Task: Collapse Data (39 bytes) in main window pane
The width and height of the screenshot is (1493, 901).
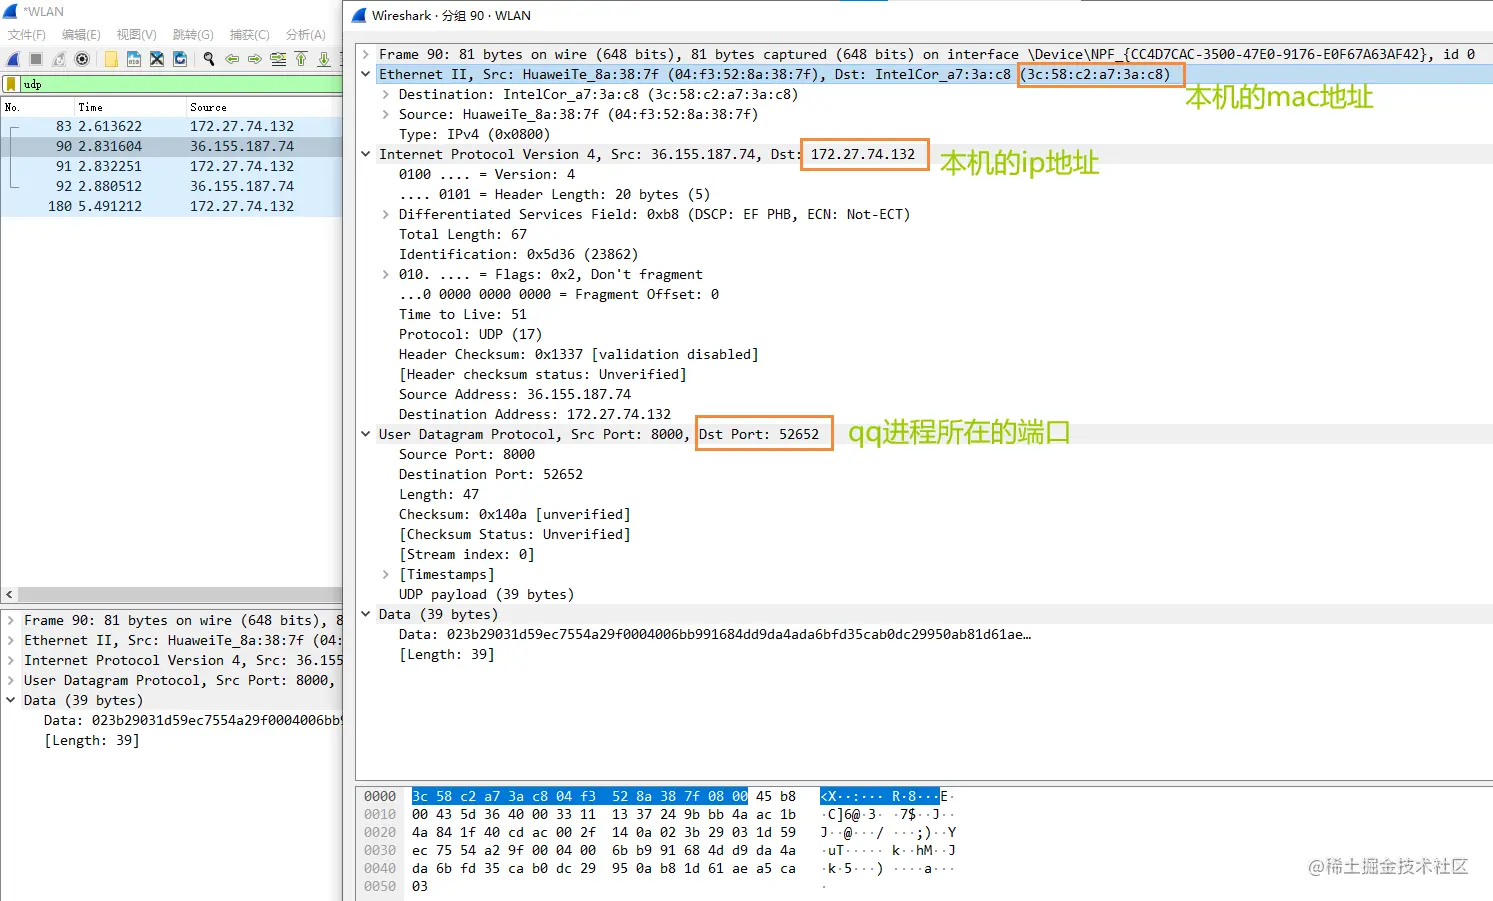Action: click(11, 700)
